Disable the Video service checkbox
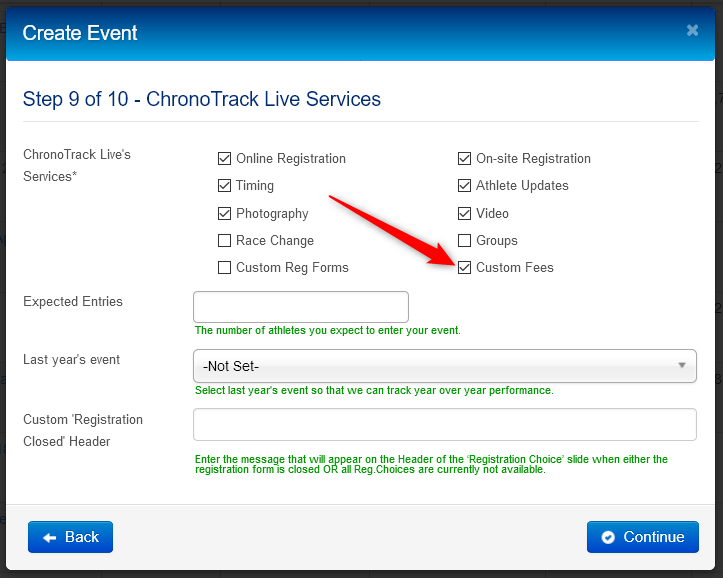723x578 pixels. [x=464, y=213]
